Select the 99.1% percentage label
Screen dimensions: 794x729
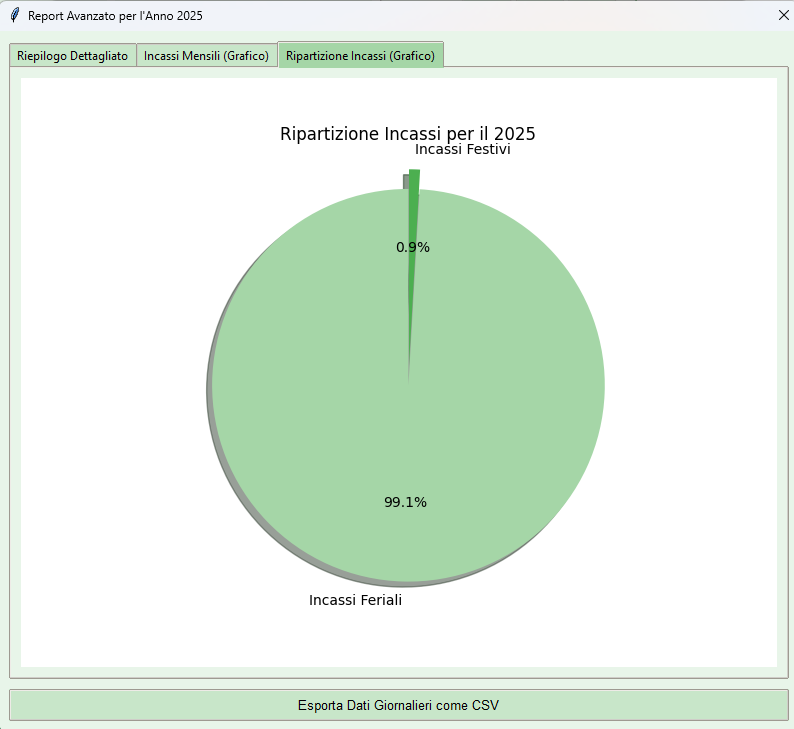pos(405,502)
